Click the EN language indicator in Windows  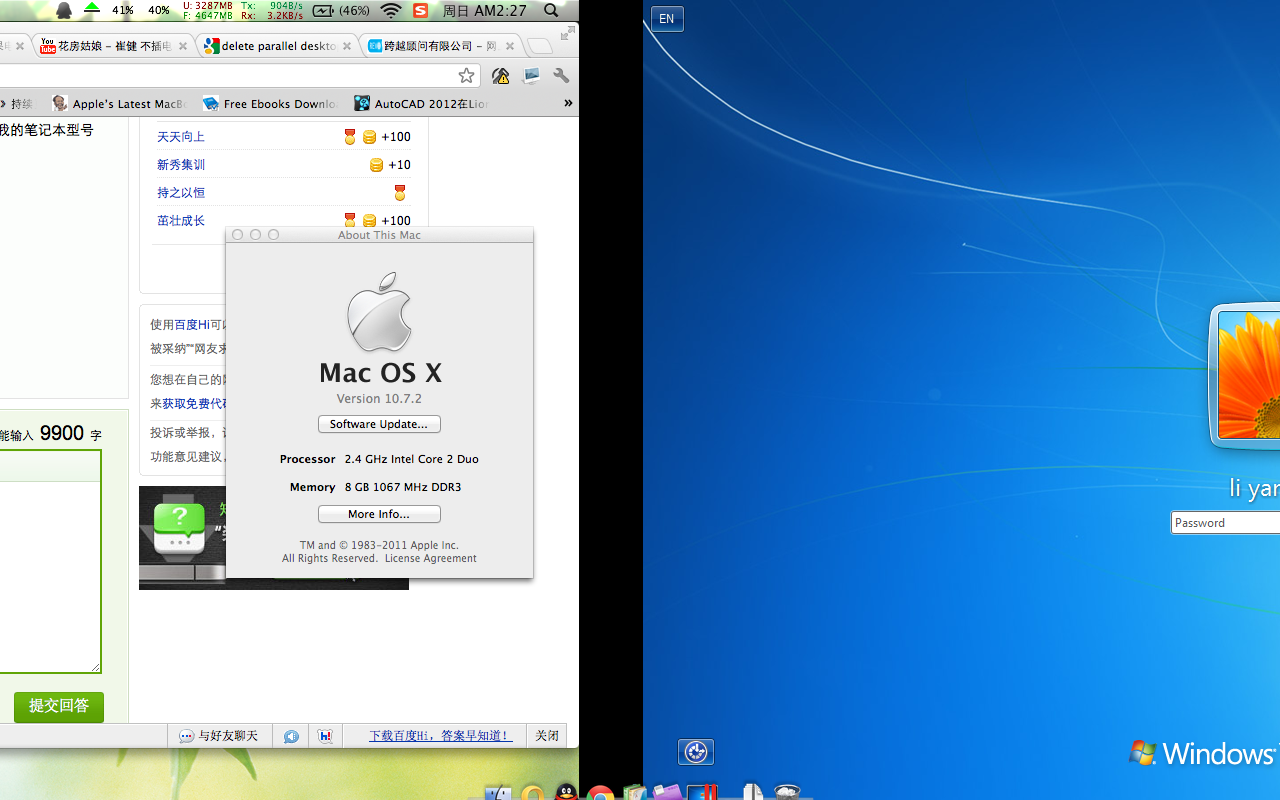pos(667,19)
